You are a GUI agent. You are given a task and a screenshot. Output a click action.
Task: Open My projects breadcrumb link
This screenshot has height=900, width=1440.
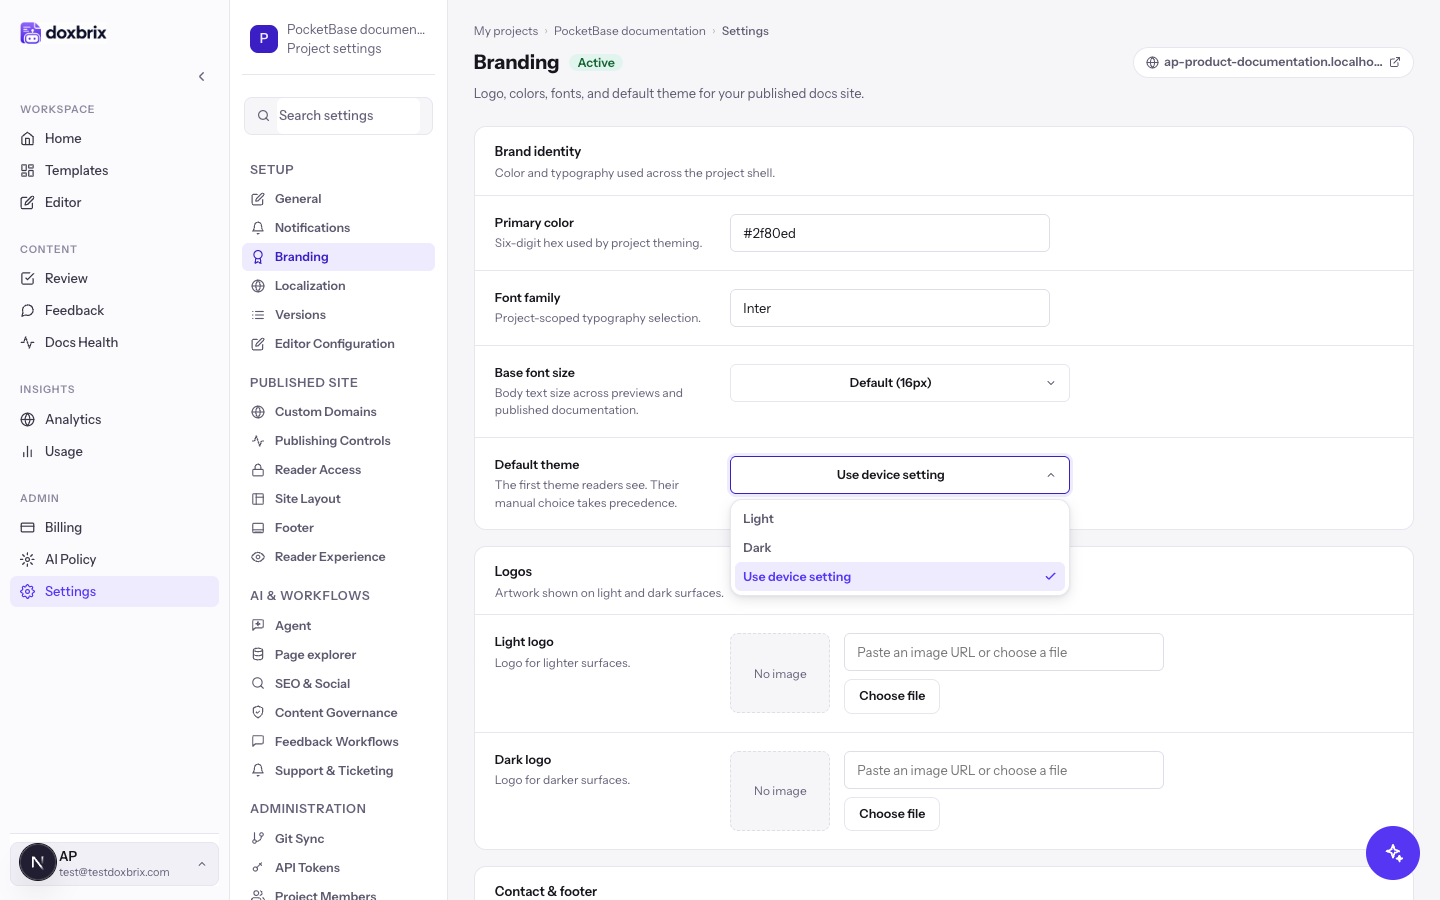click(x=506, y=31)
